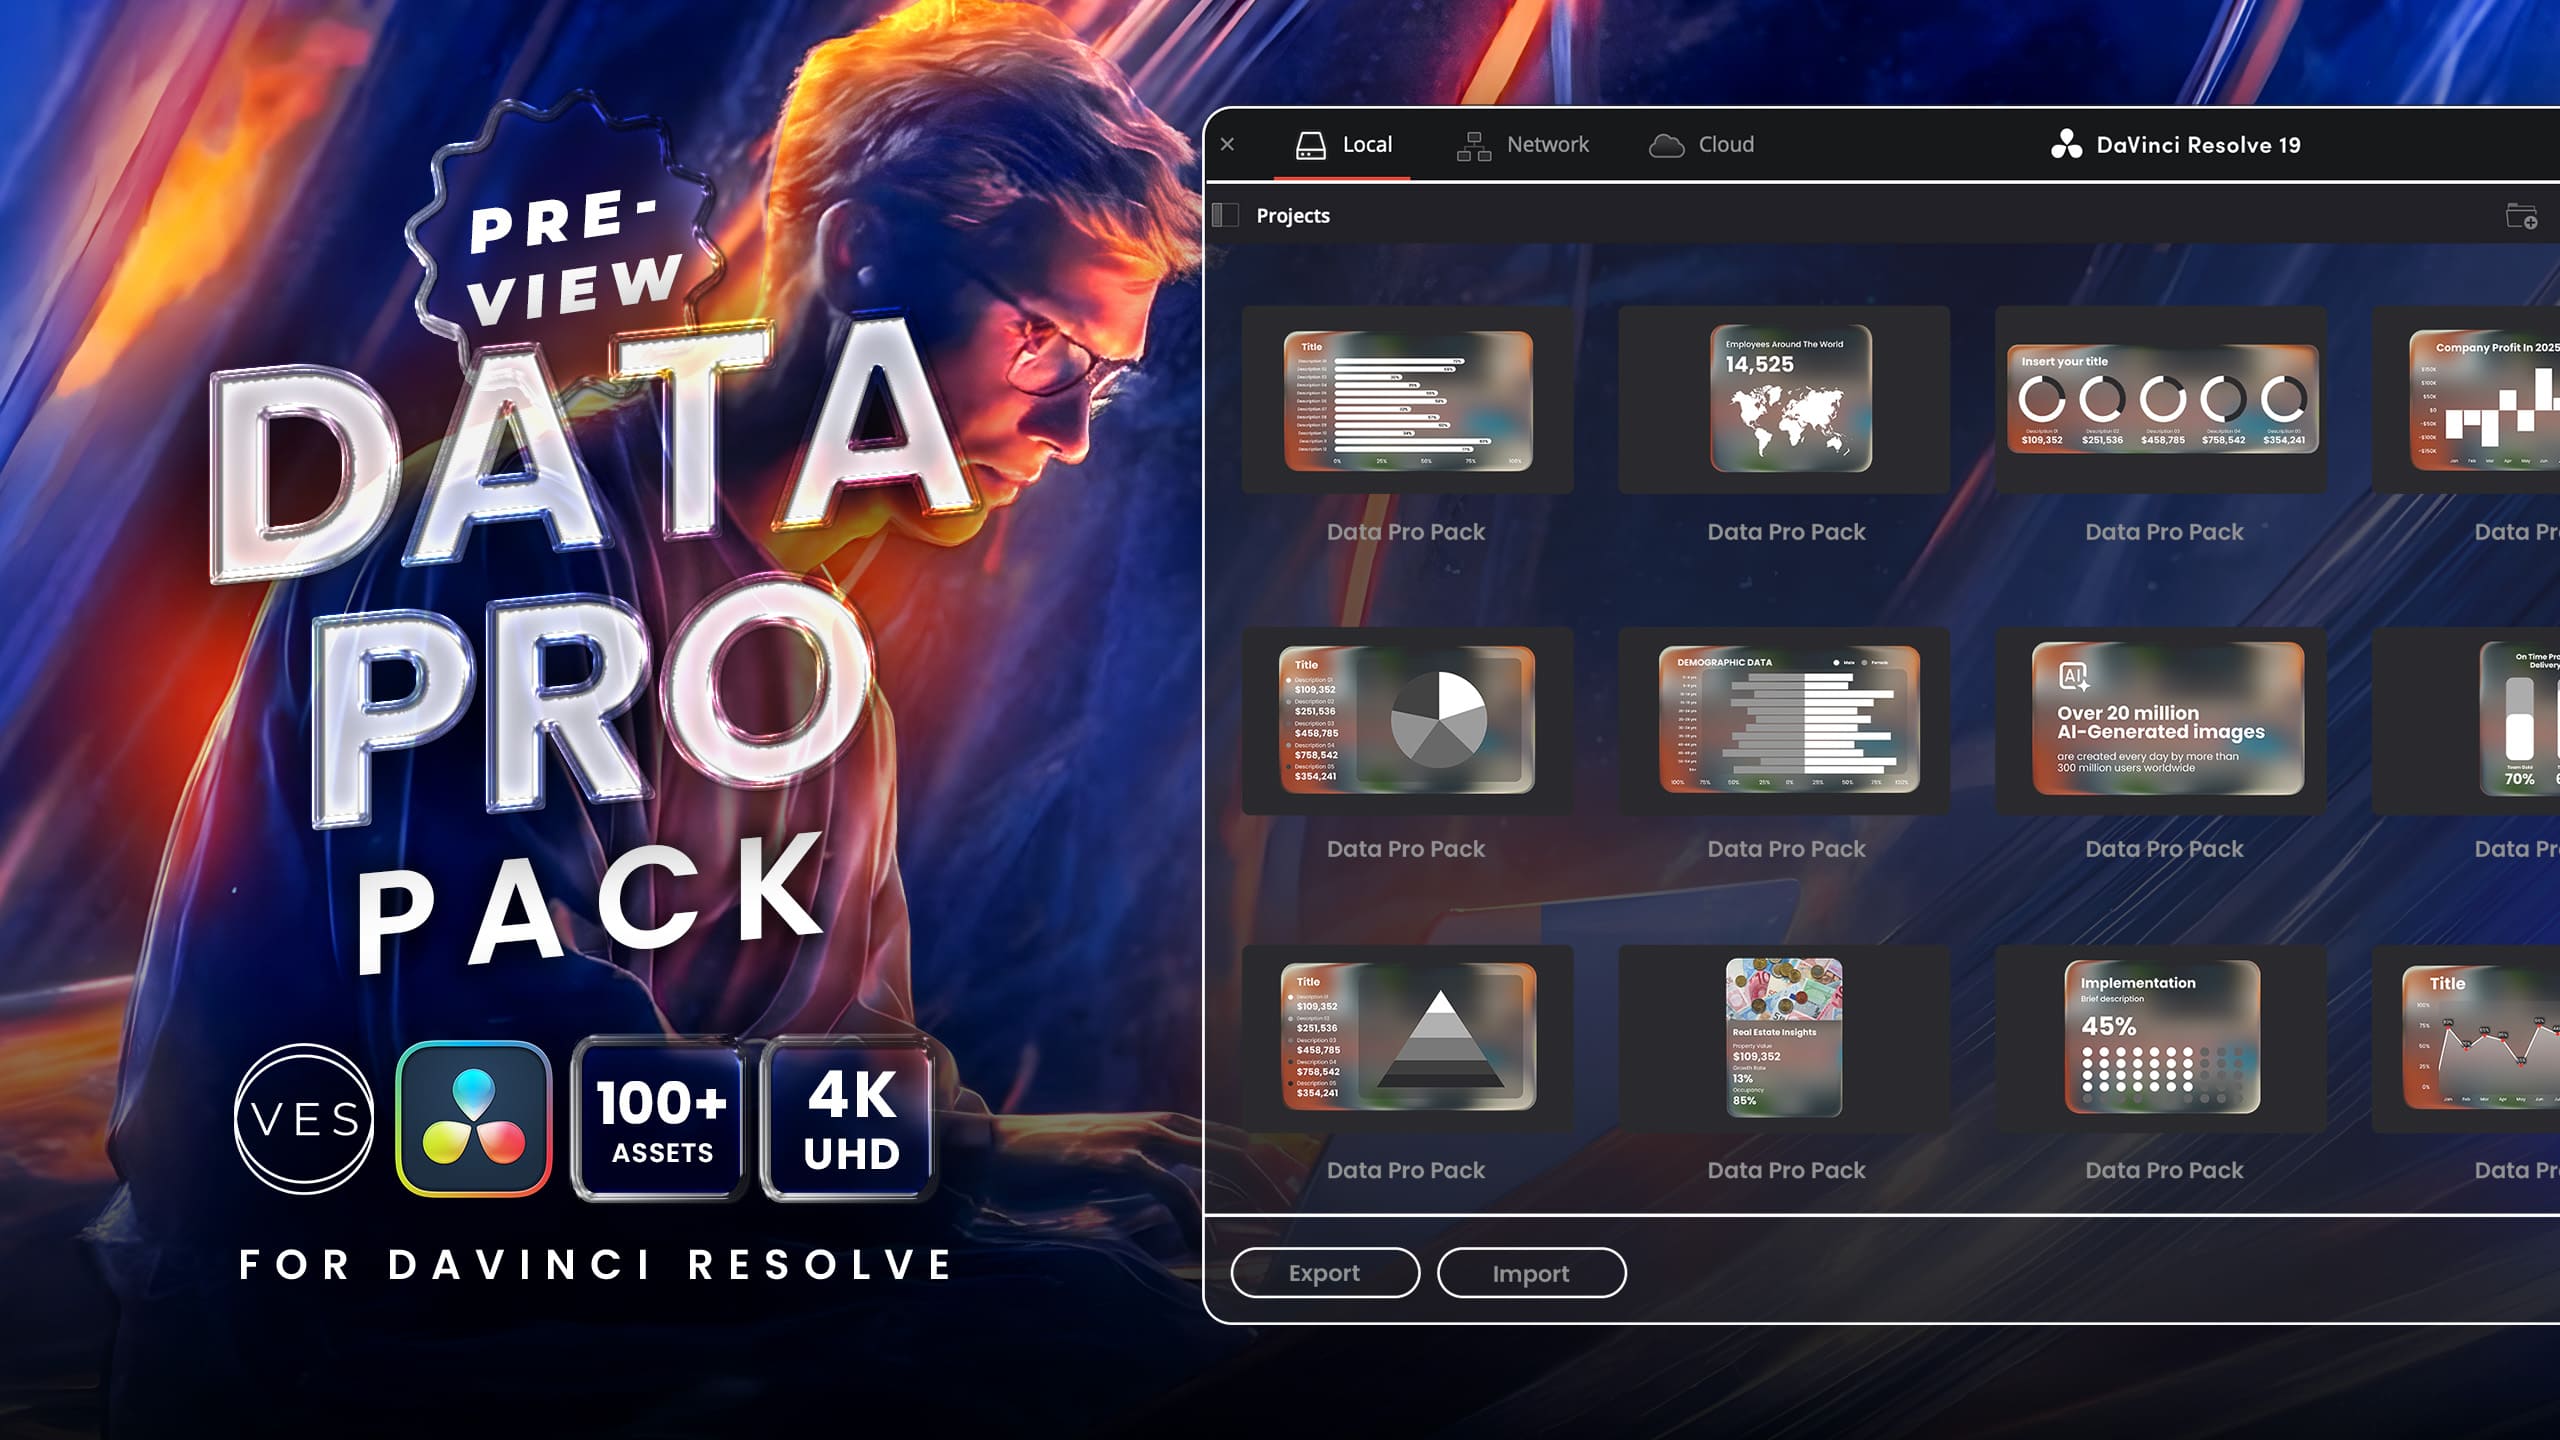Toggle the Projects sidebar panel icon
The height and width of the screenshot is (1440, 2560).
tap(1226, 215)
